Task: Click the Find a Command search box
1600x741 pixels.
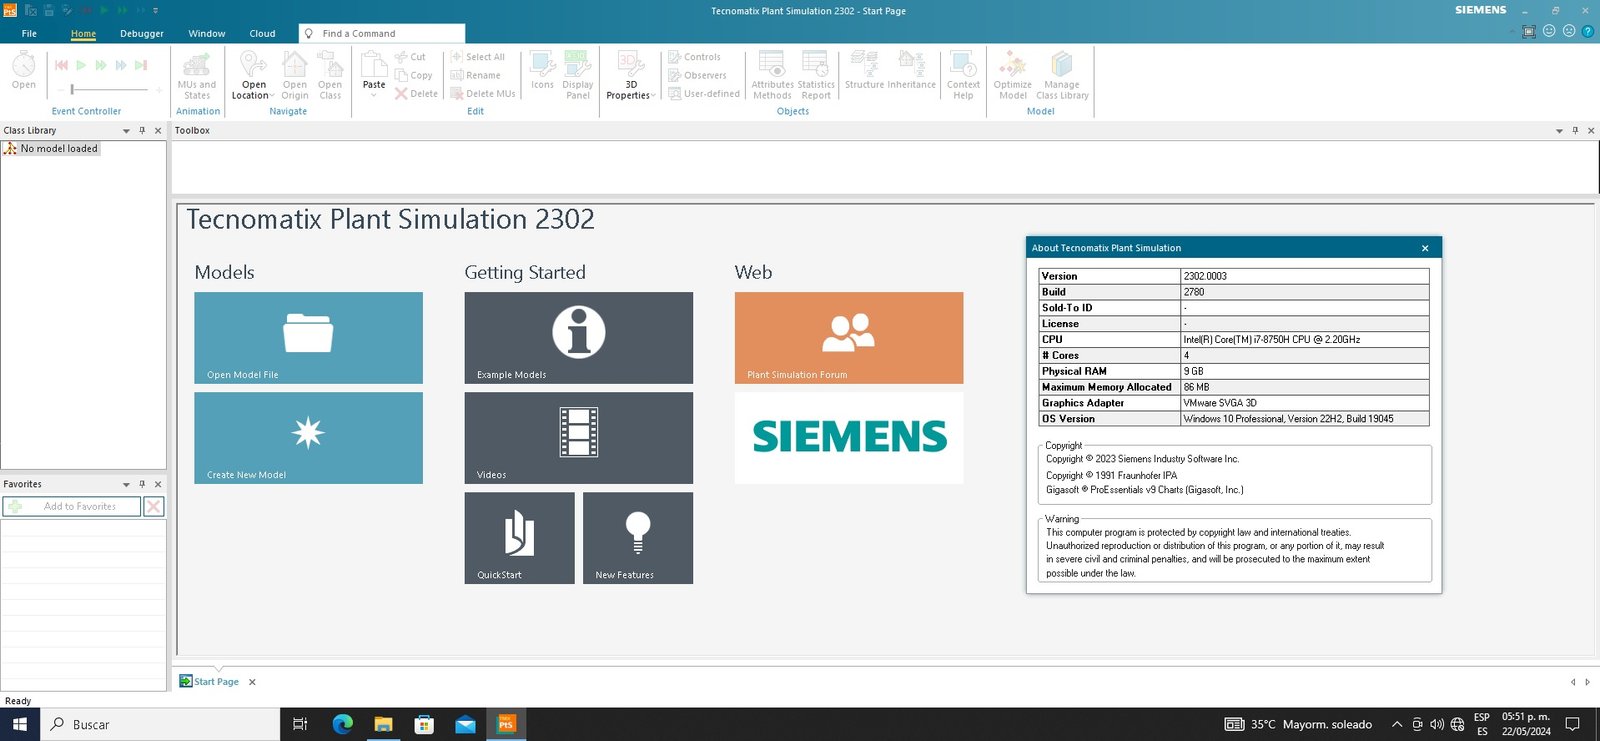Action: pyautogui.click(x=382, y=33)
